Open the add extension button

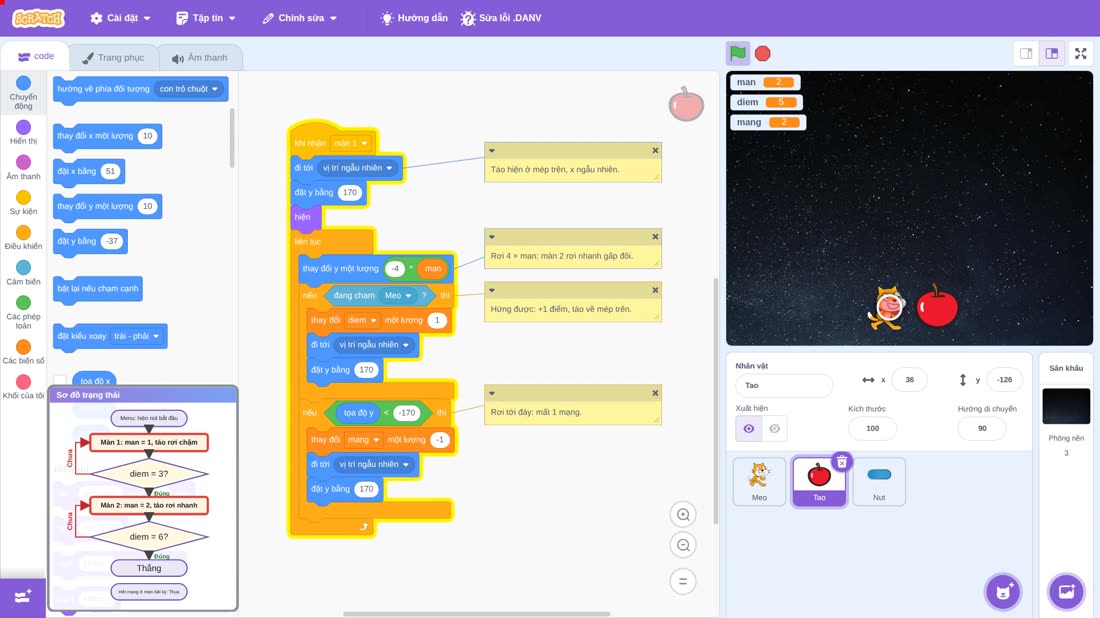coord(22,597)
